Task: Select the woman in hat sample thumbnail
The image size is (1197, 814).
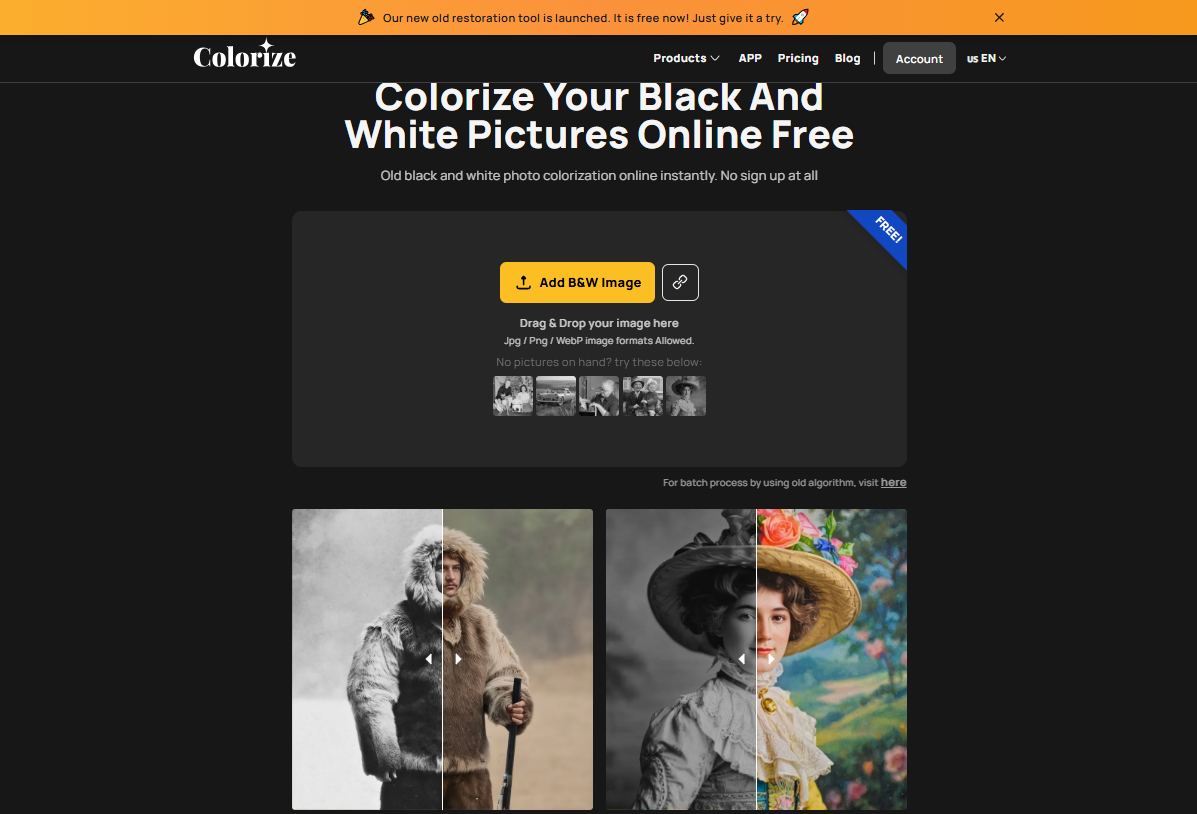Action: pyautogui.click(x=686, y=396)
